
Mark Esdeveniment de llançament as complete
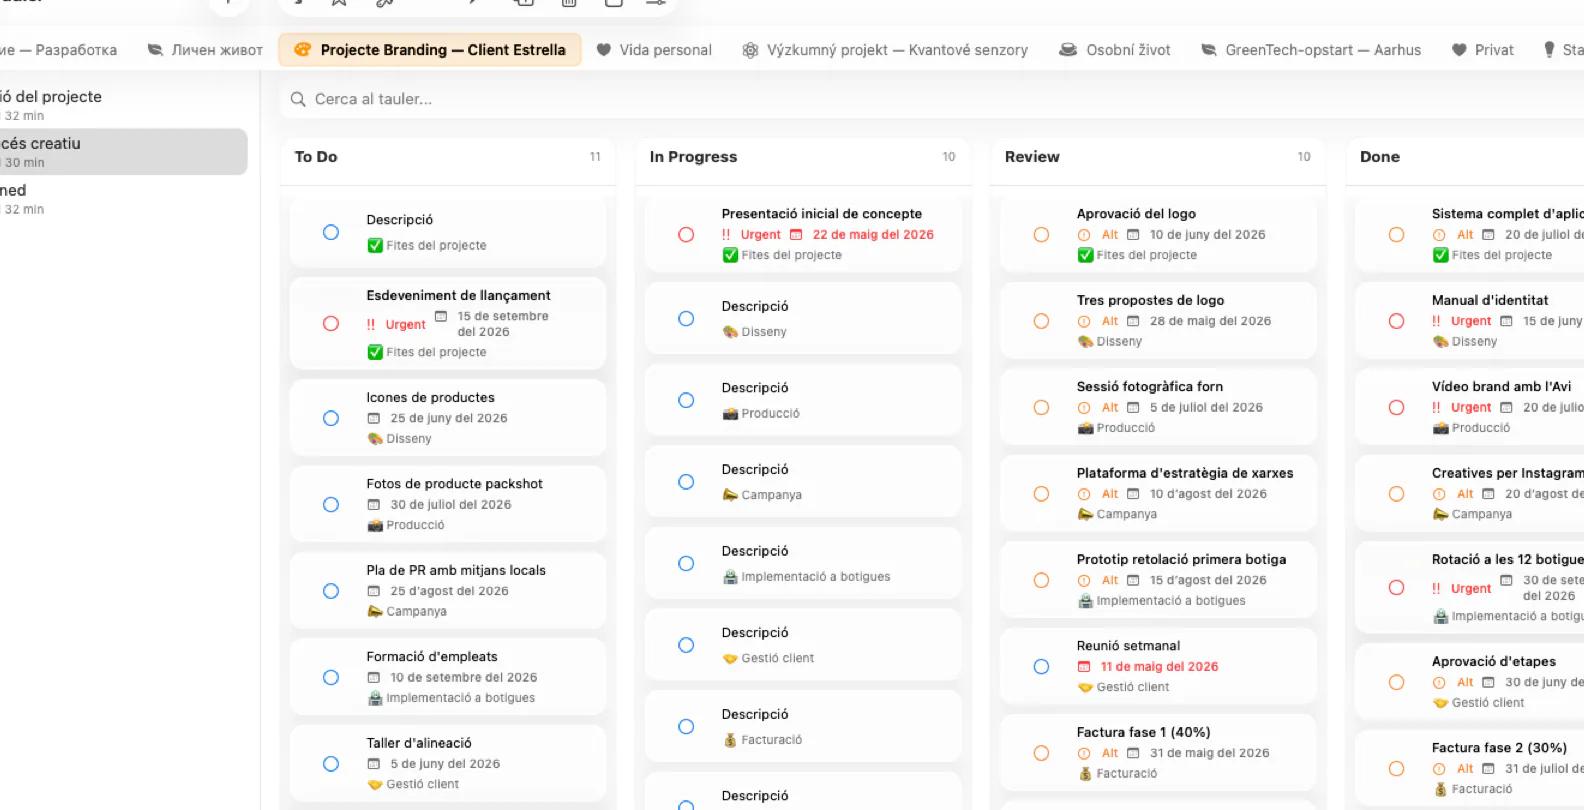click(331, 324)
